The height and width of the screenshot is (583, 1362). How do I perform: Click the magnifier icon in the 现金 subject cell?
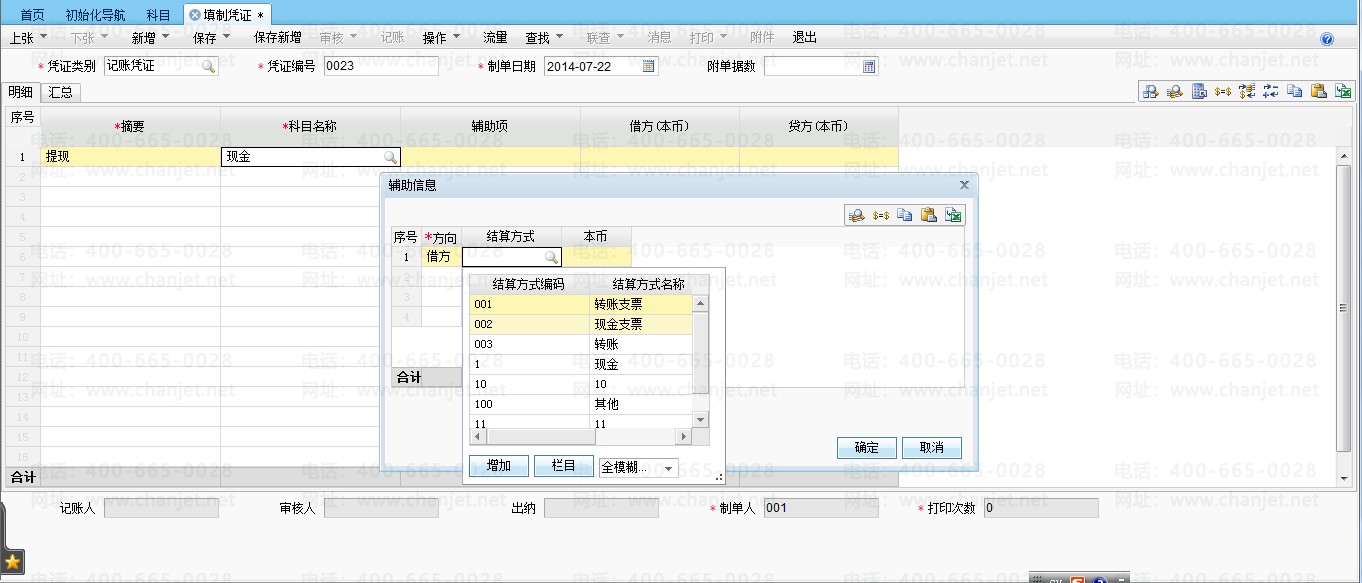point(389,157)
